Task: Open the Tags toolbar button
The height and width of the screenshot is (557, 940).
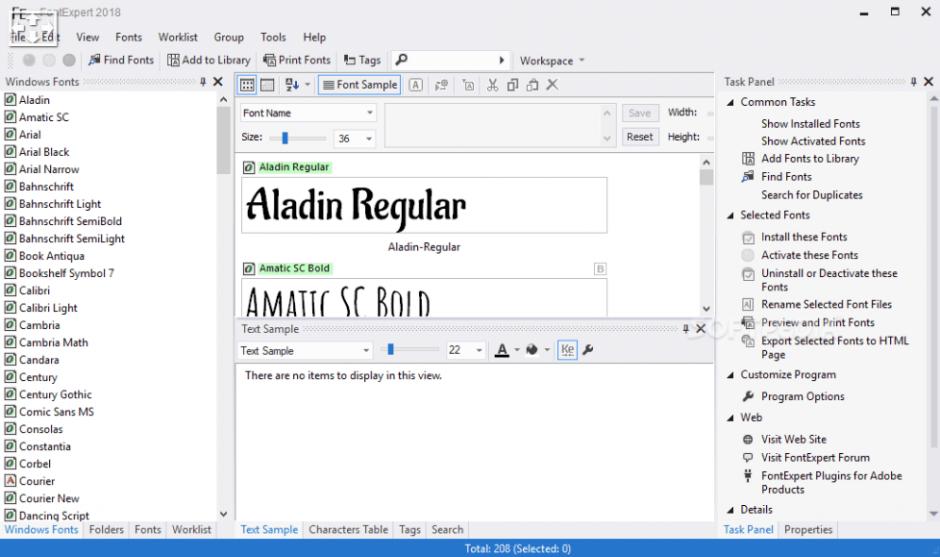Action: [362, 60]
